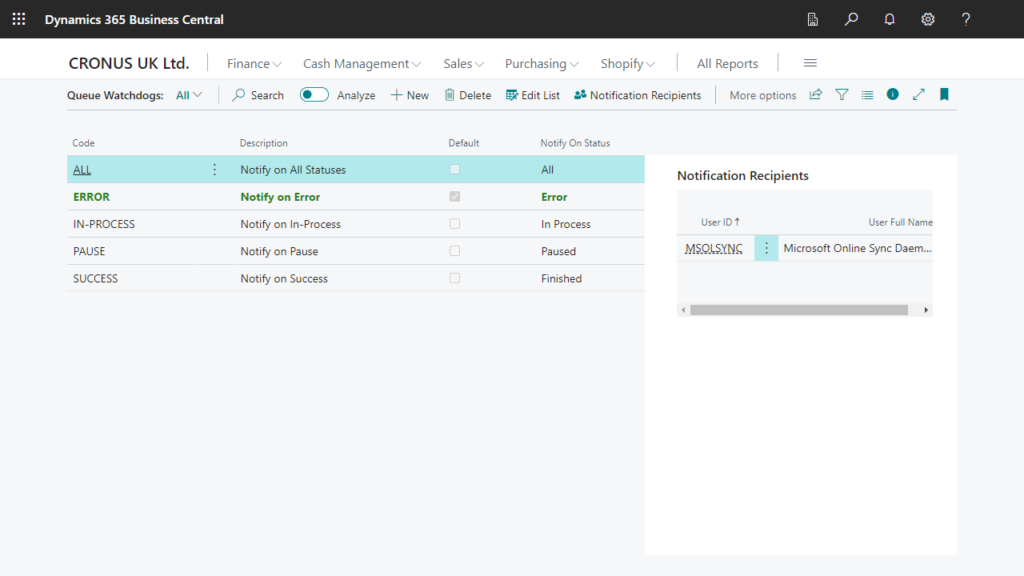Screen dimensions: 1024x576
Task: Open the app launcher waffle icon
Action: point(19,19)
